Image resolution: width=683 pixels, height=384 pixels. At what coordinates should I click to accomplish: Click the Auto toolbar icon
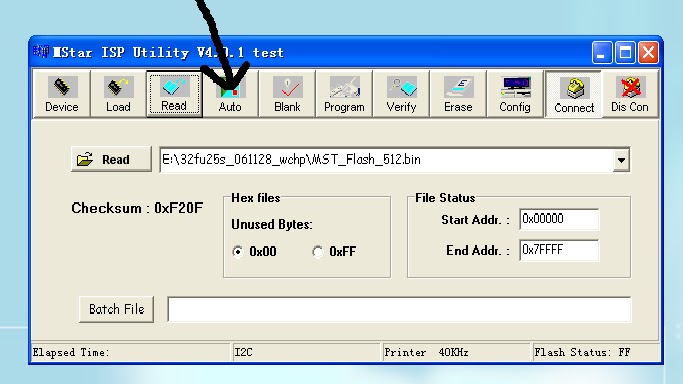230,94
